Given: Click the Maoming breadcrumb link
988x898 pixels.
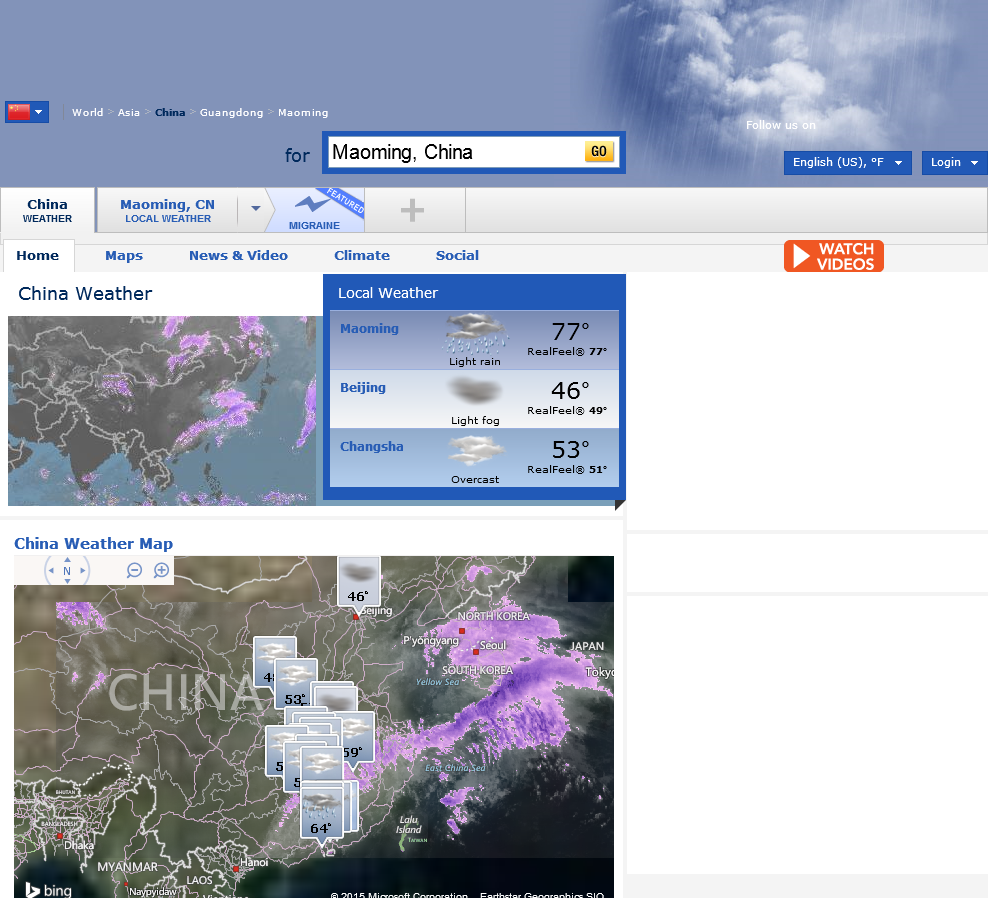Looking at the screenshot, I should click(x=303, y=112).
